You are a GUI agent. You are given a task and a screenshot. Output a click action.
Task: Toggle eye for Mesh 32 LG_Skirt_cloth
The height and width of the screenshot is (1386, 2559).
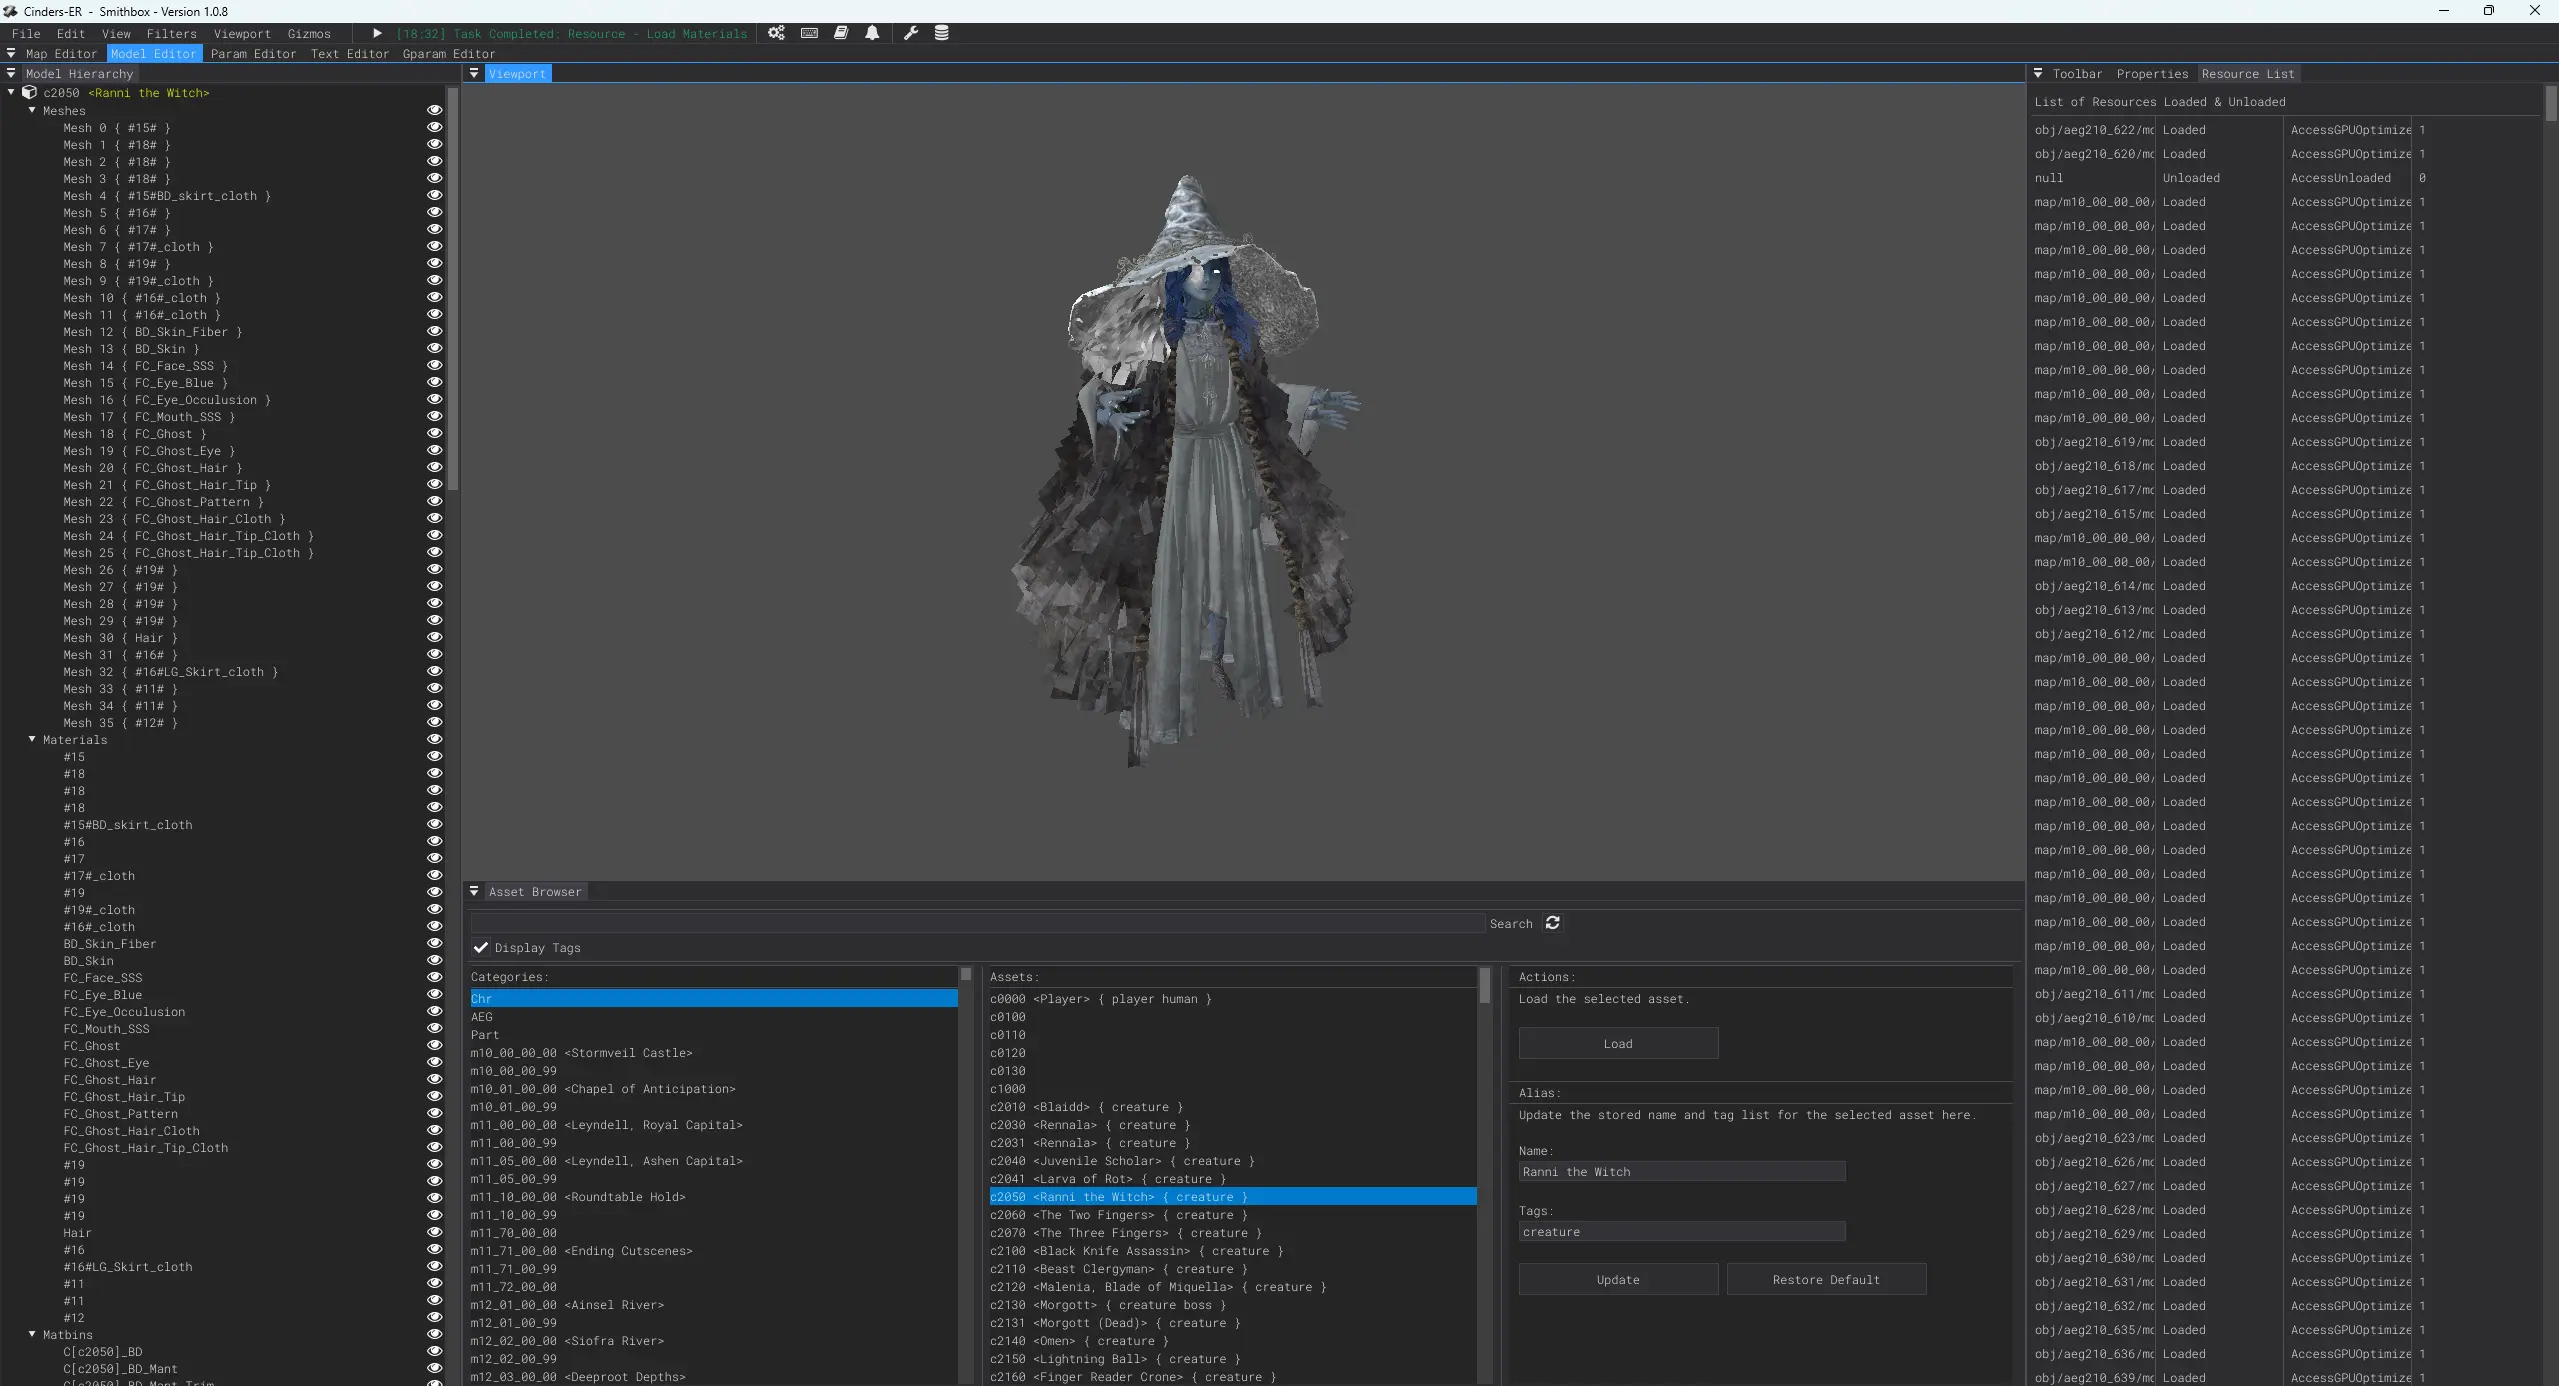coord(434,671)
